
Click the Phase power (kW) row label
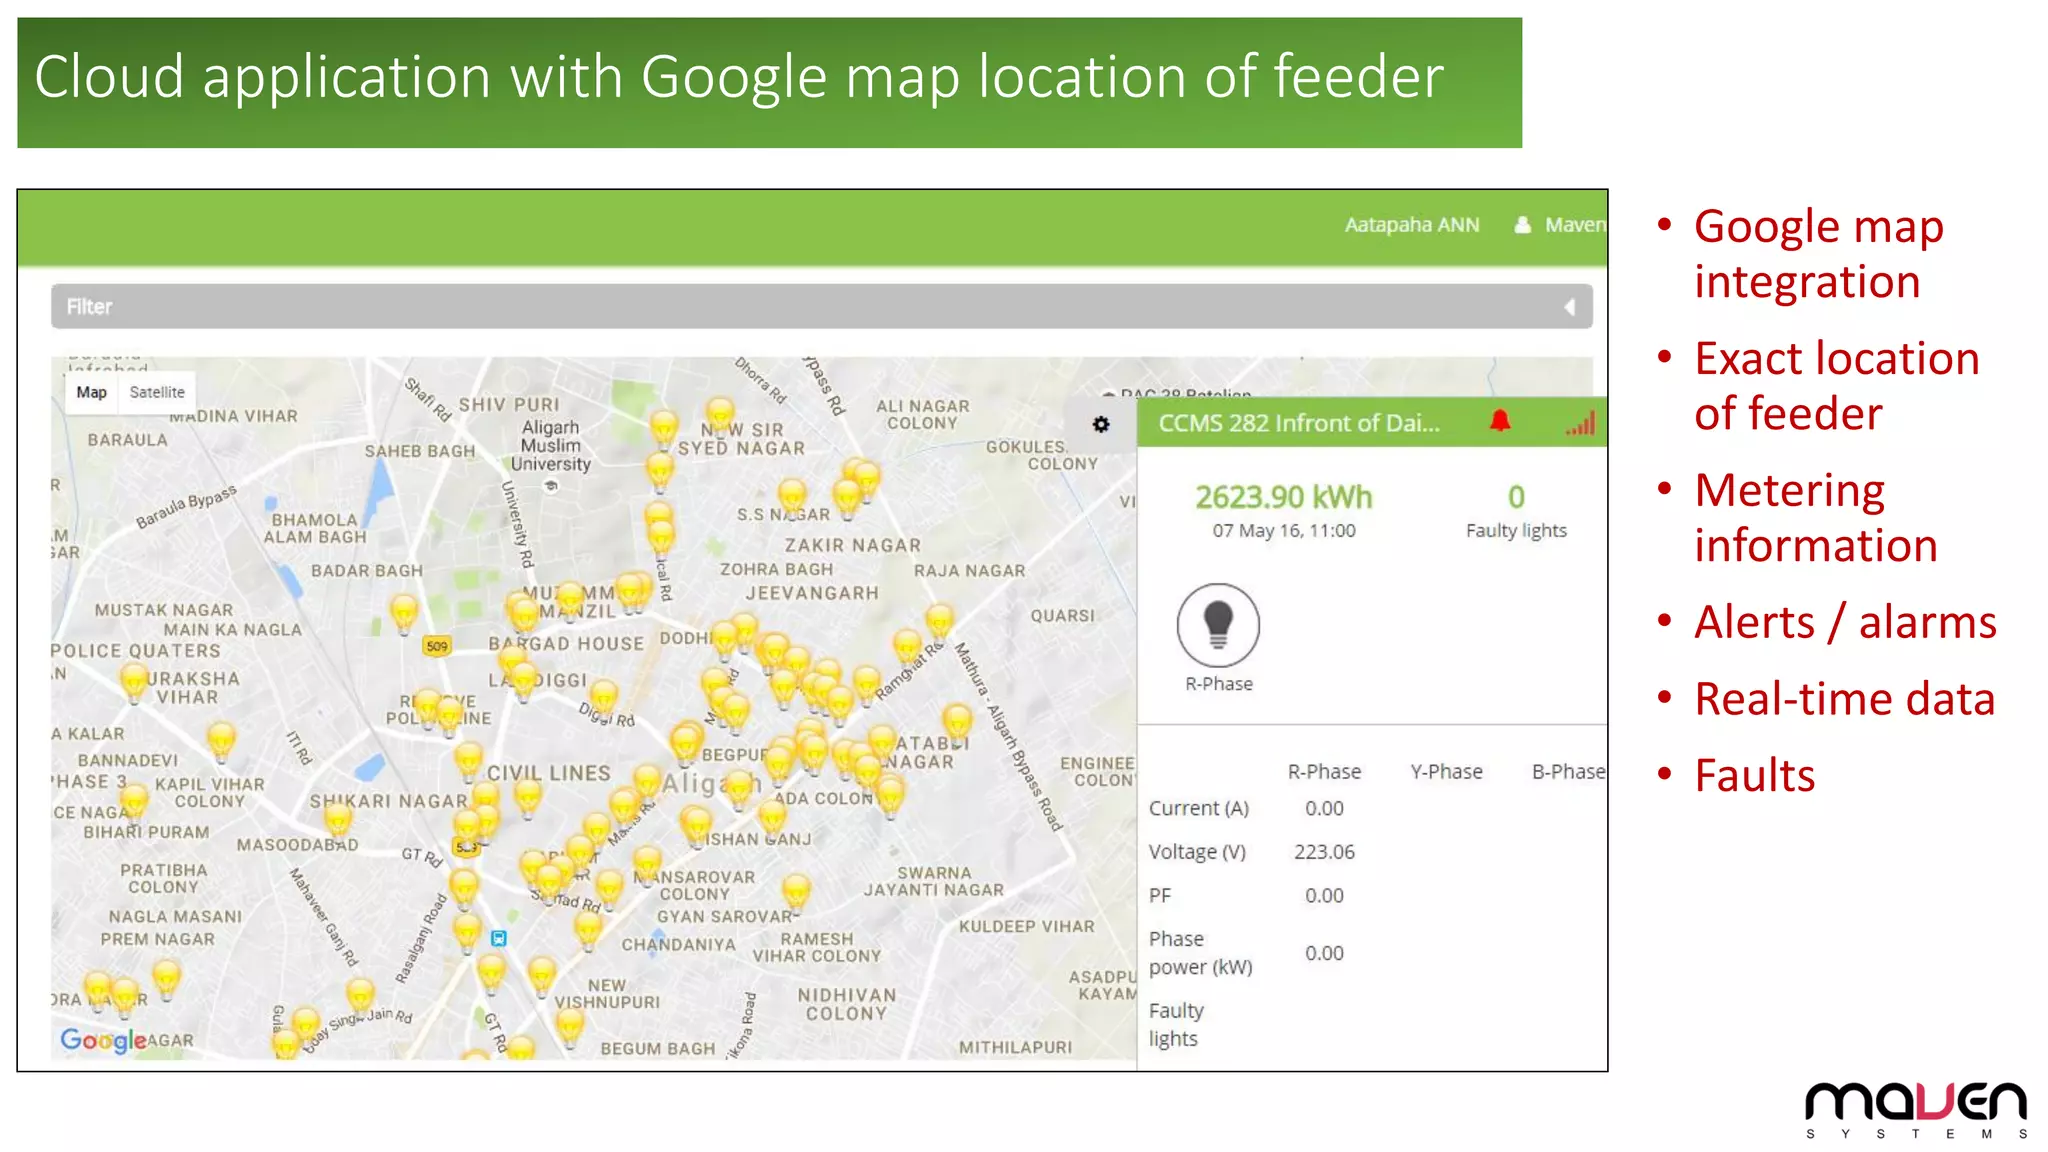coord(1200,953)
